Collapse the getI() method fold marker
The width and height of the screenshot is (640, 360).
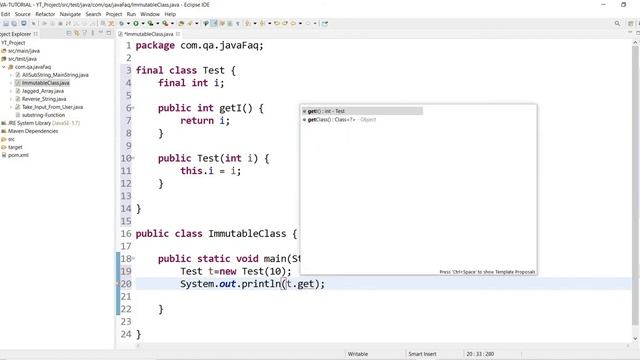[133, 108]
